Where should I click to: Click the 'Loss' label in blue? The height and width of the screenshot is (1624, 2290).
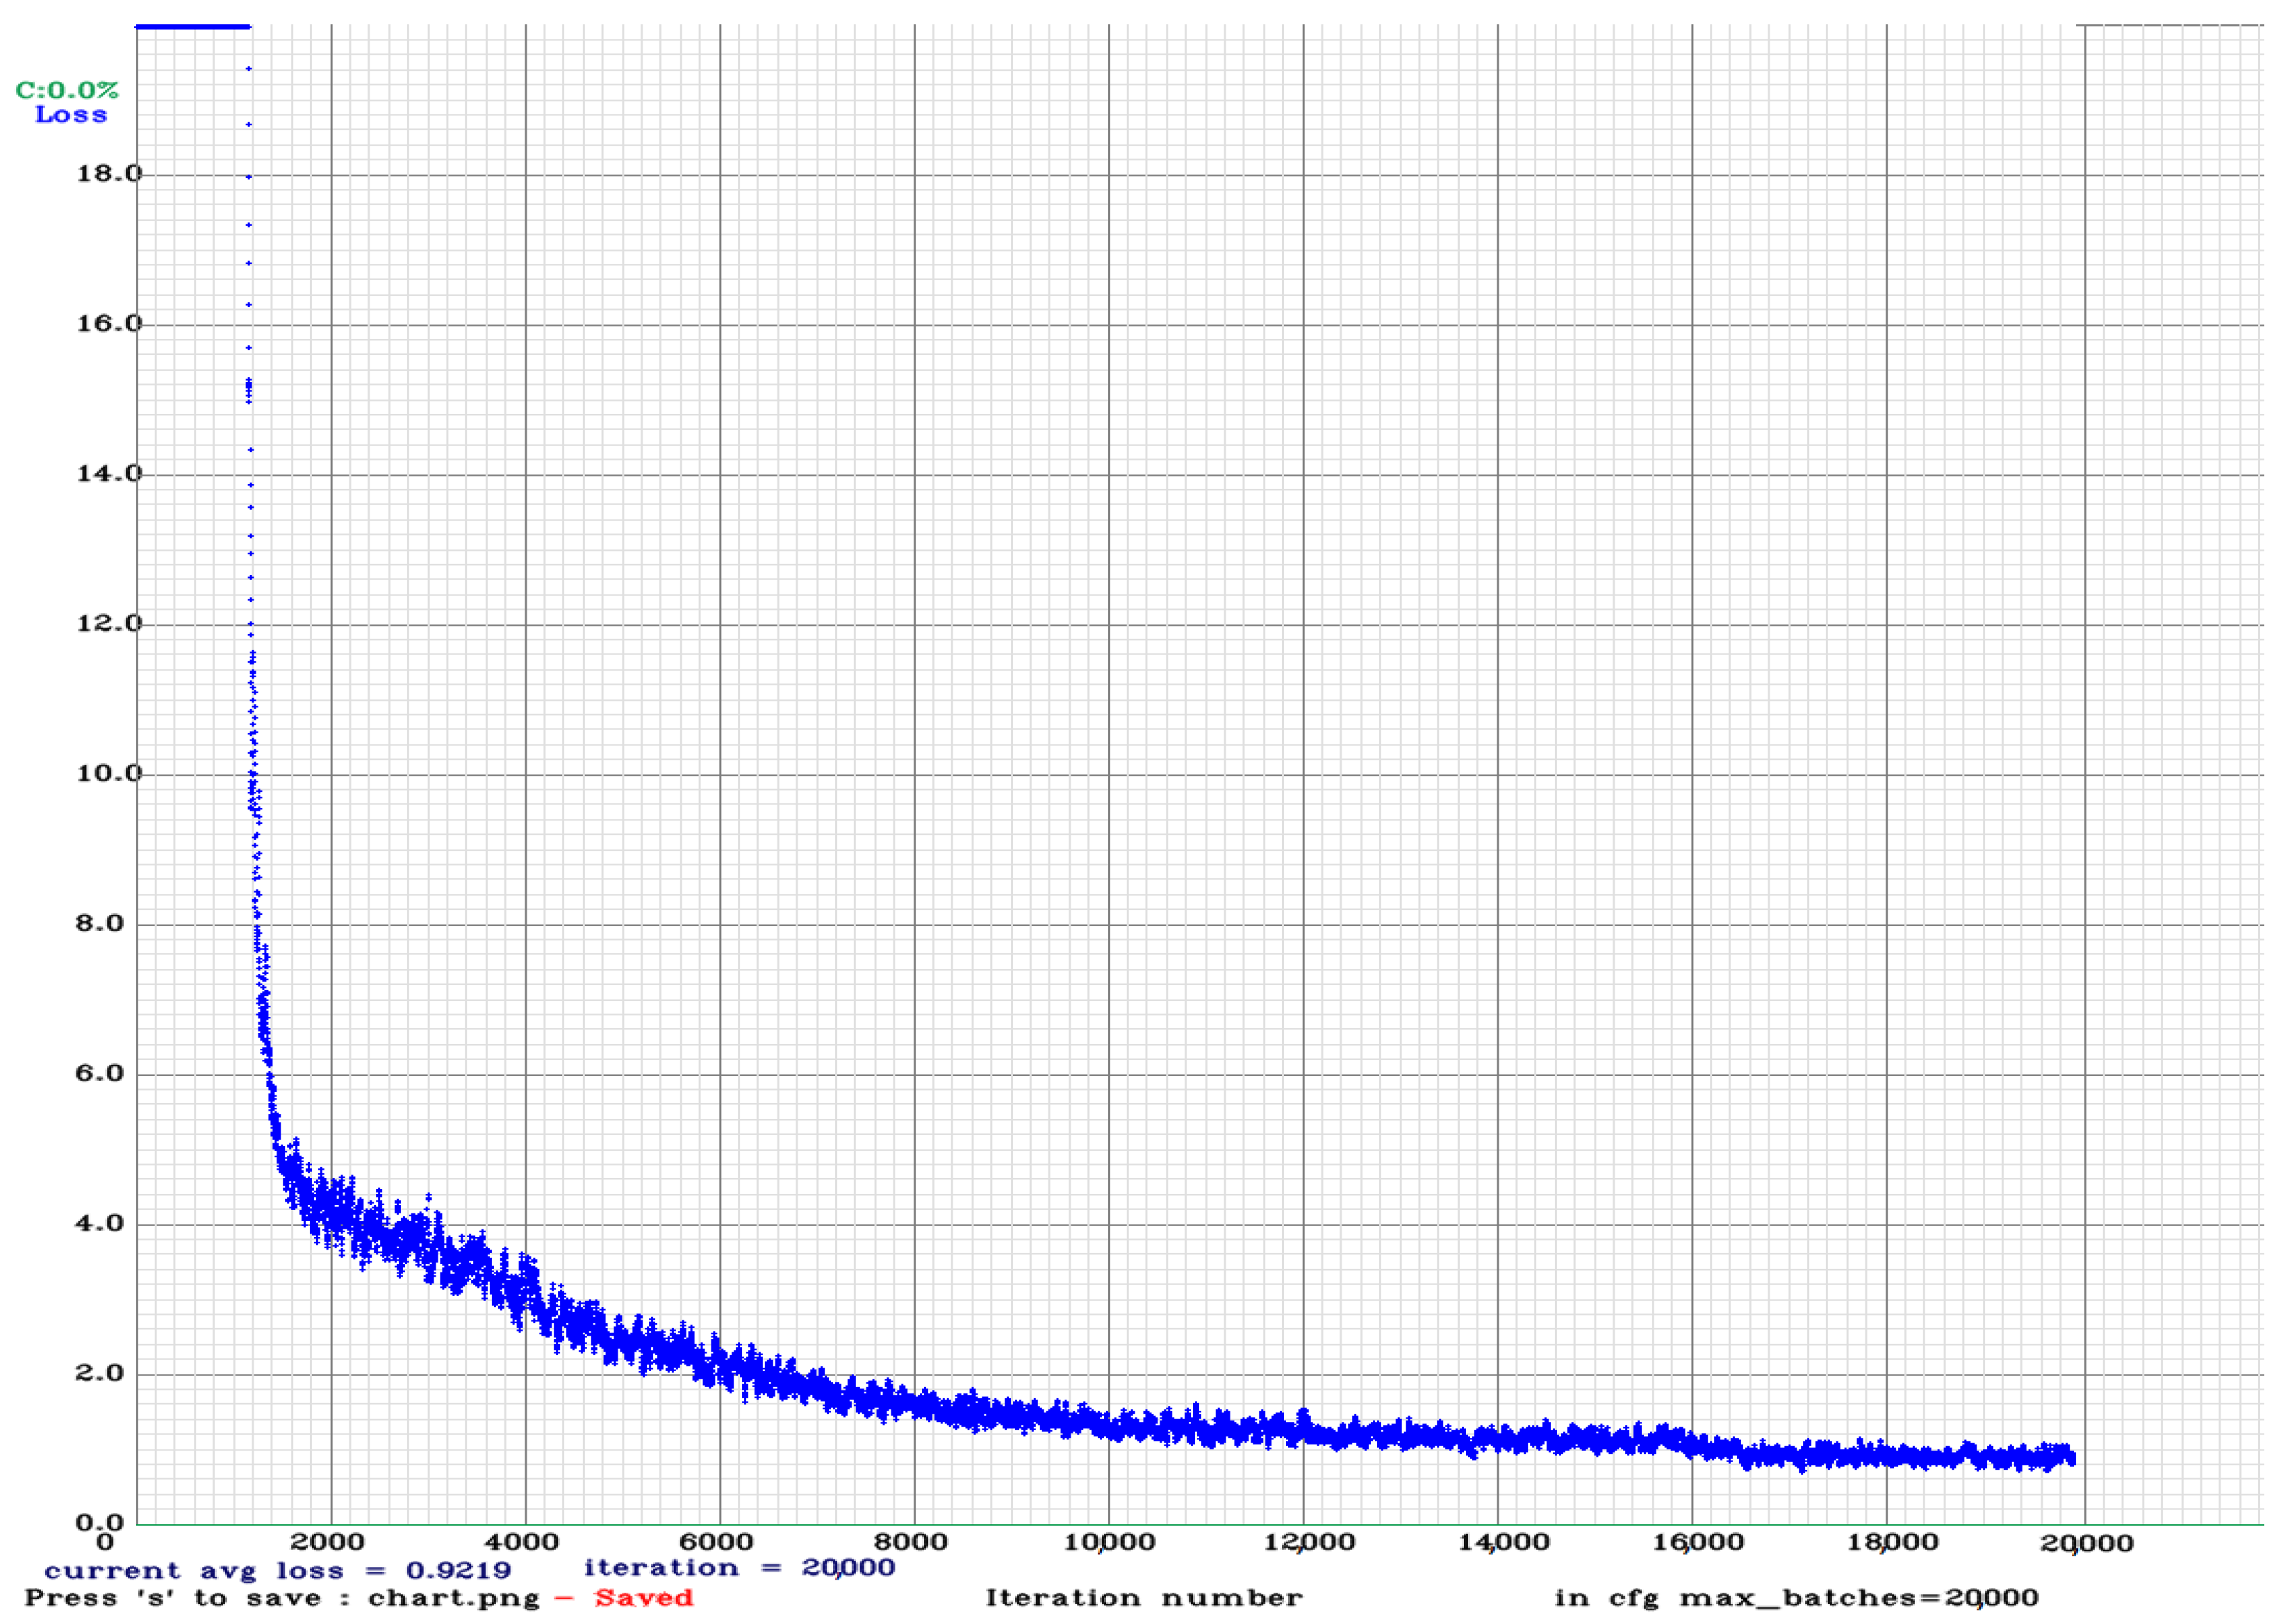tap(71, 115)
